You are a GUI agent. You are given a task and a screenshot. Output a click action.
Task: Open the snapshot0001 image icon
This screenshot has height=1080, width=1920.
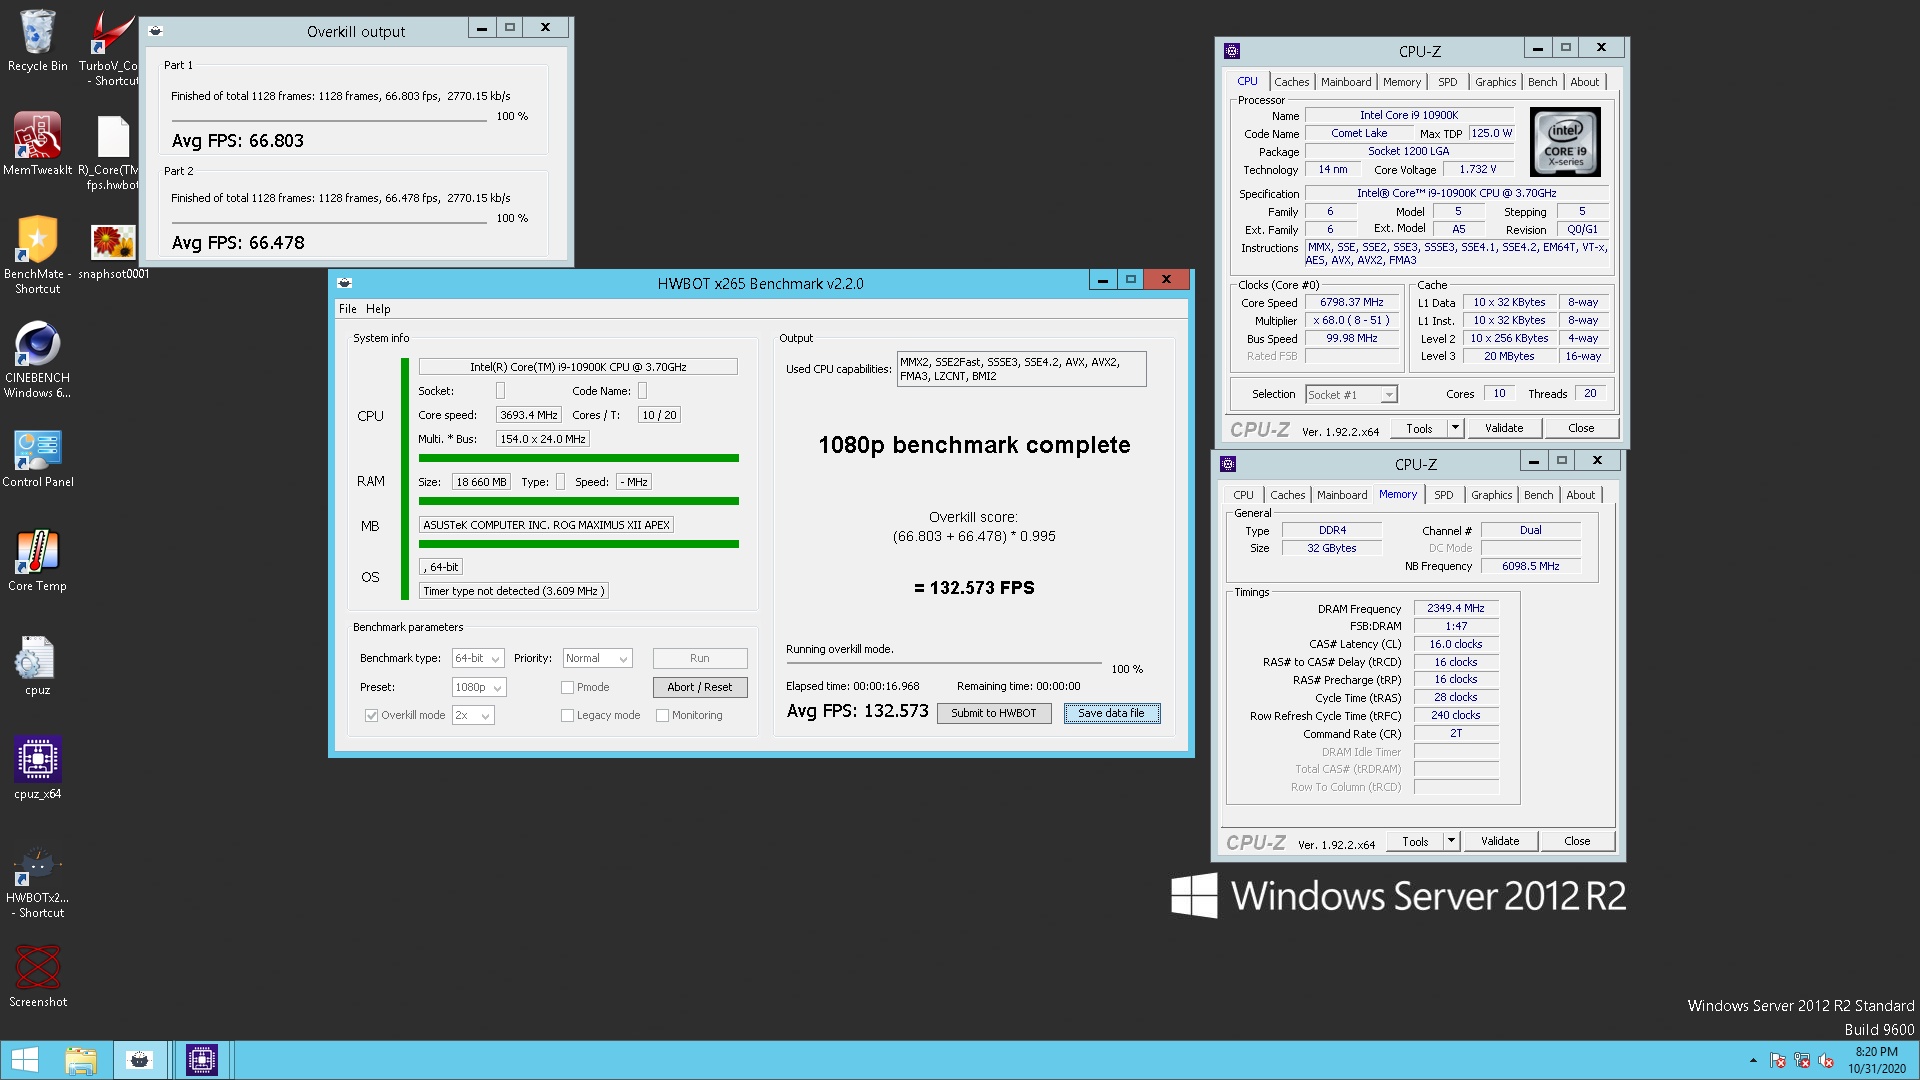113,252
